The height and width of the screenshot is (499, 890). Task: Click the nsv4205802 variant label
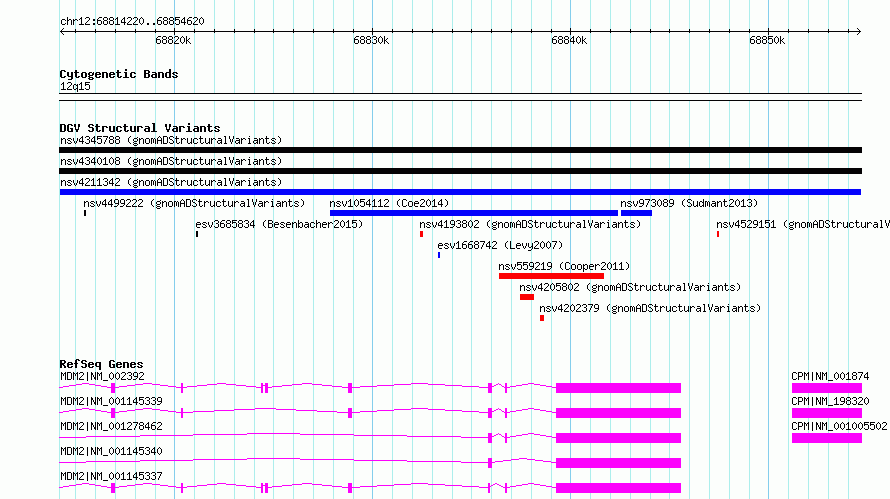coord(630,287)
